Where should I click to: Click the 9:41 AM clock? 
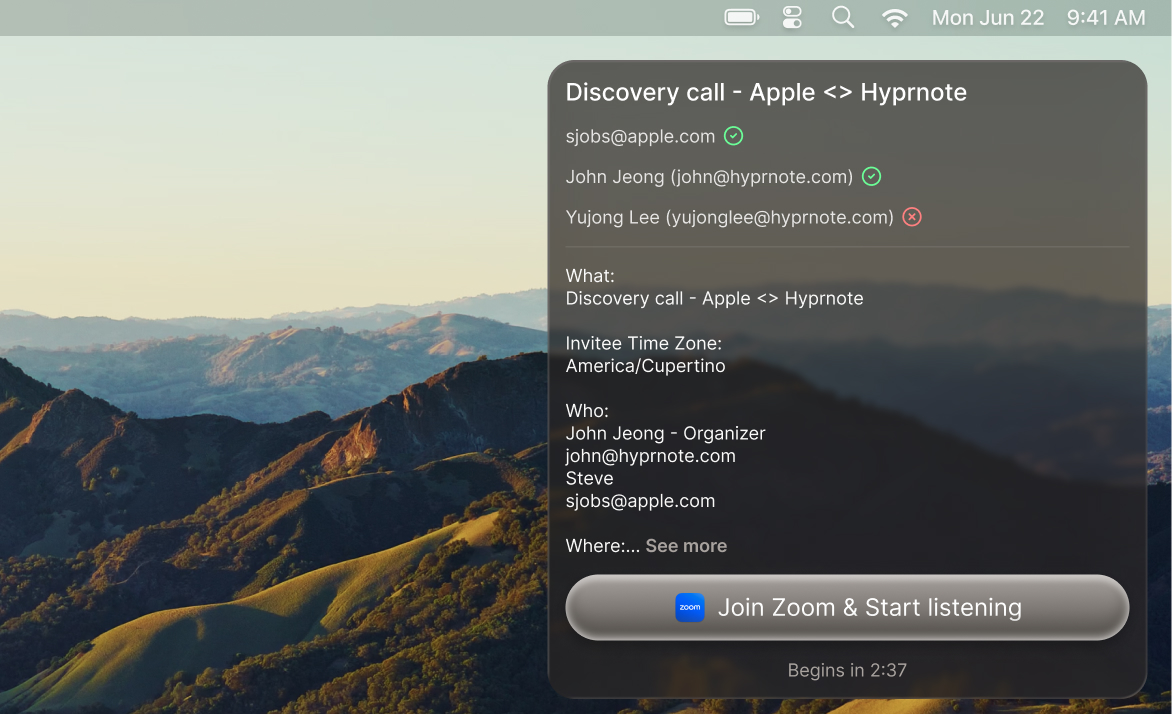click(1105, 18)
